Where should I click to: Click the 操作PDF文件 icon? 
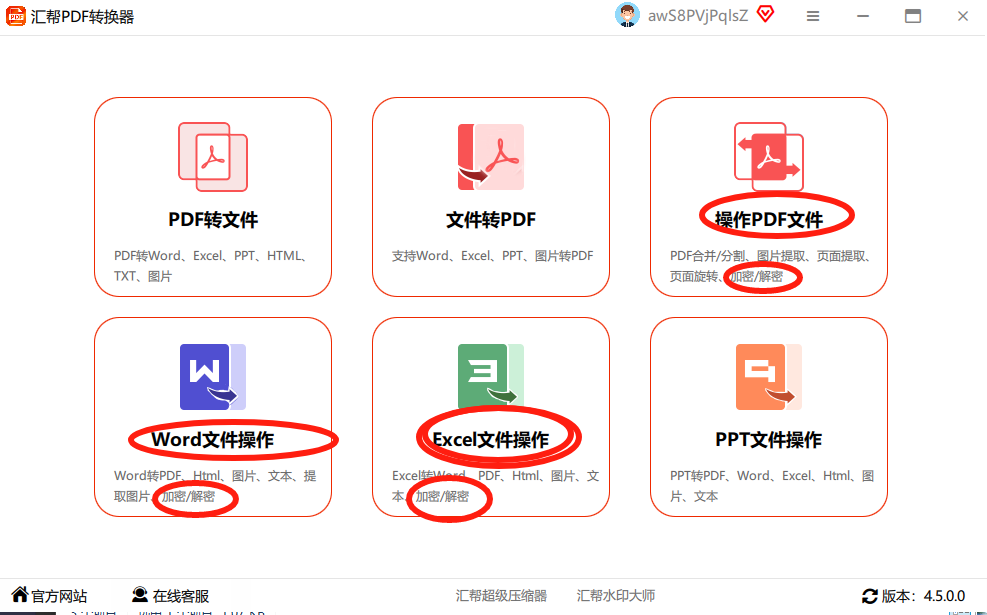click(x=769, y=157)
